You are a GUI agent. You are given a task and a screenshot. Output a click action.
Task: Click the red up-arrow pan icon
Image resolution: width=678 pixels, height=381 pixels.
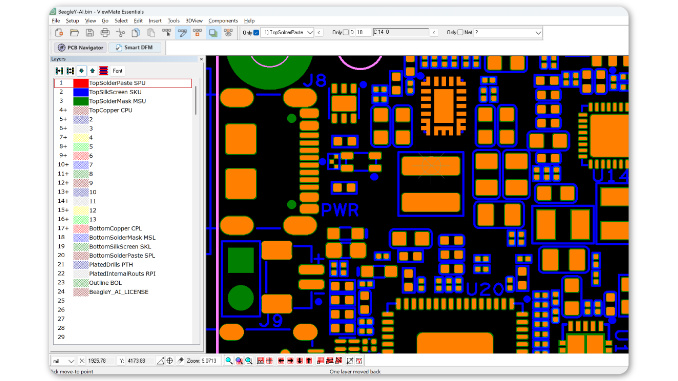309,361
